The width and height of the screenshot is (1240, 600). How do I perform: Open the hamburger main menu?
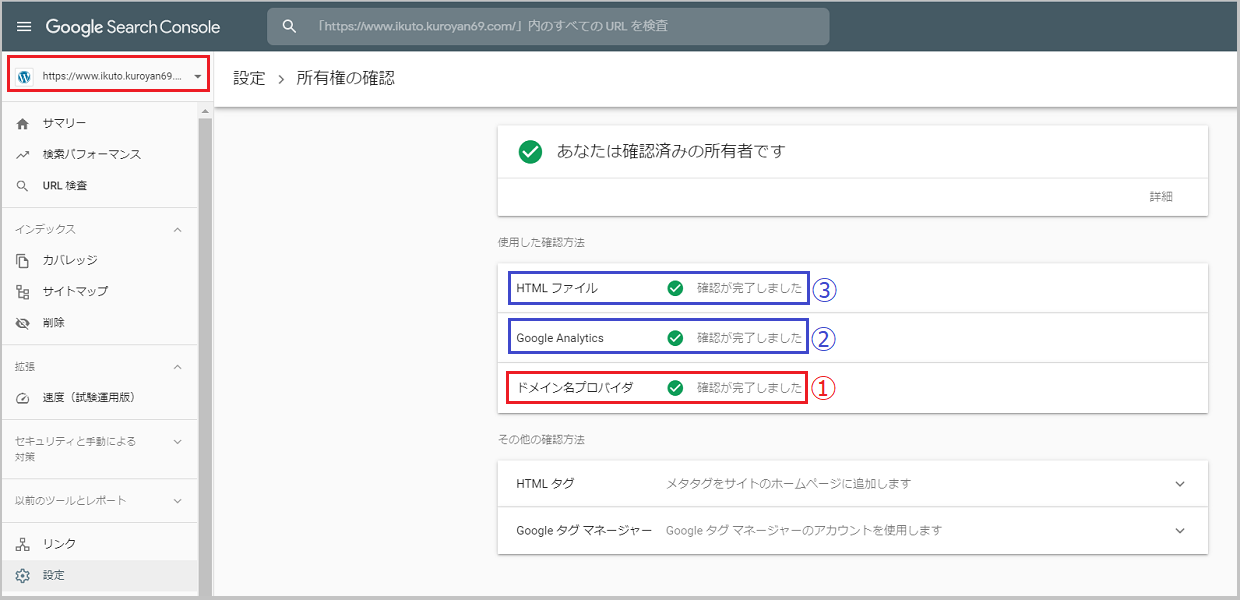tap(24, 27)
